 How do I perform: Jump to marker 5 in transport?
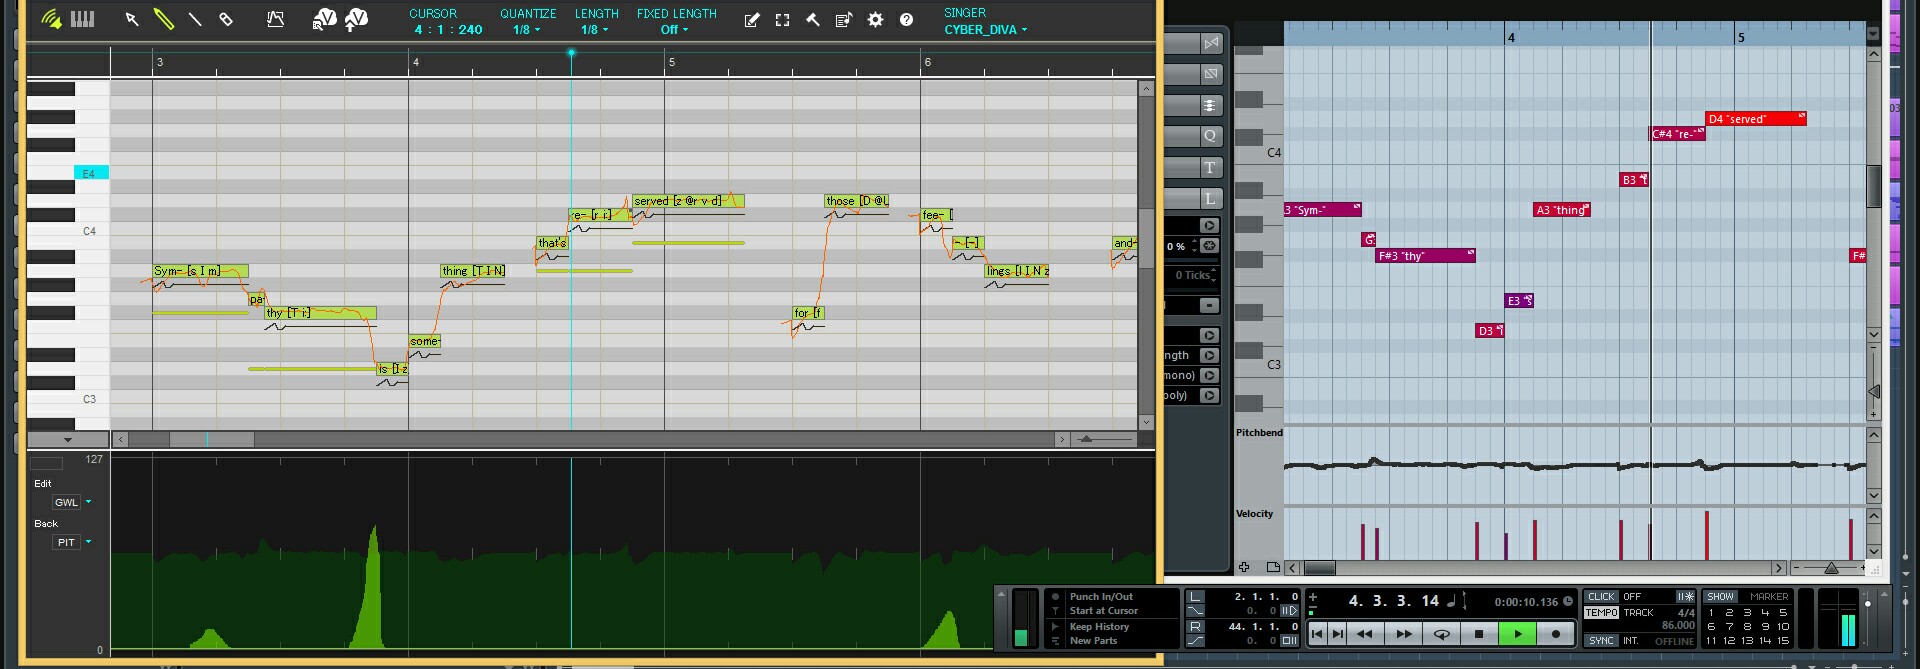pos(1783,613)
